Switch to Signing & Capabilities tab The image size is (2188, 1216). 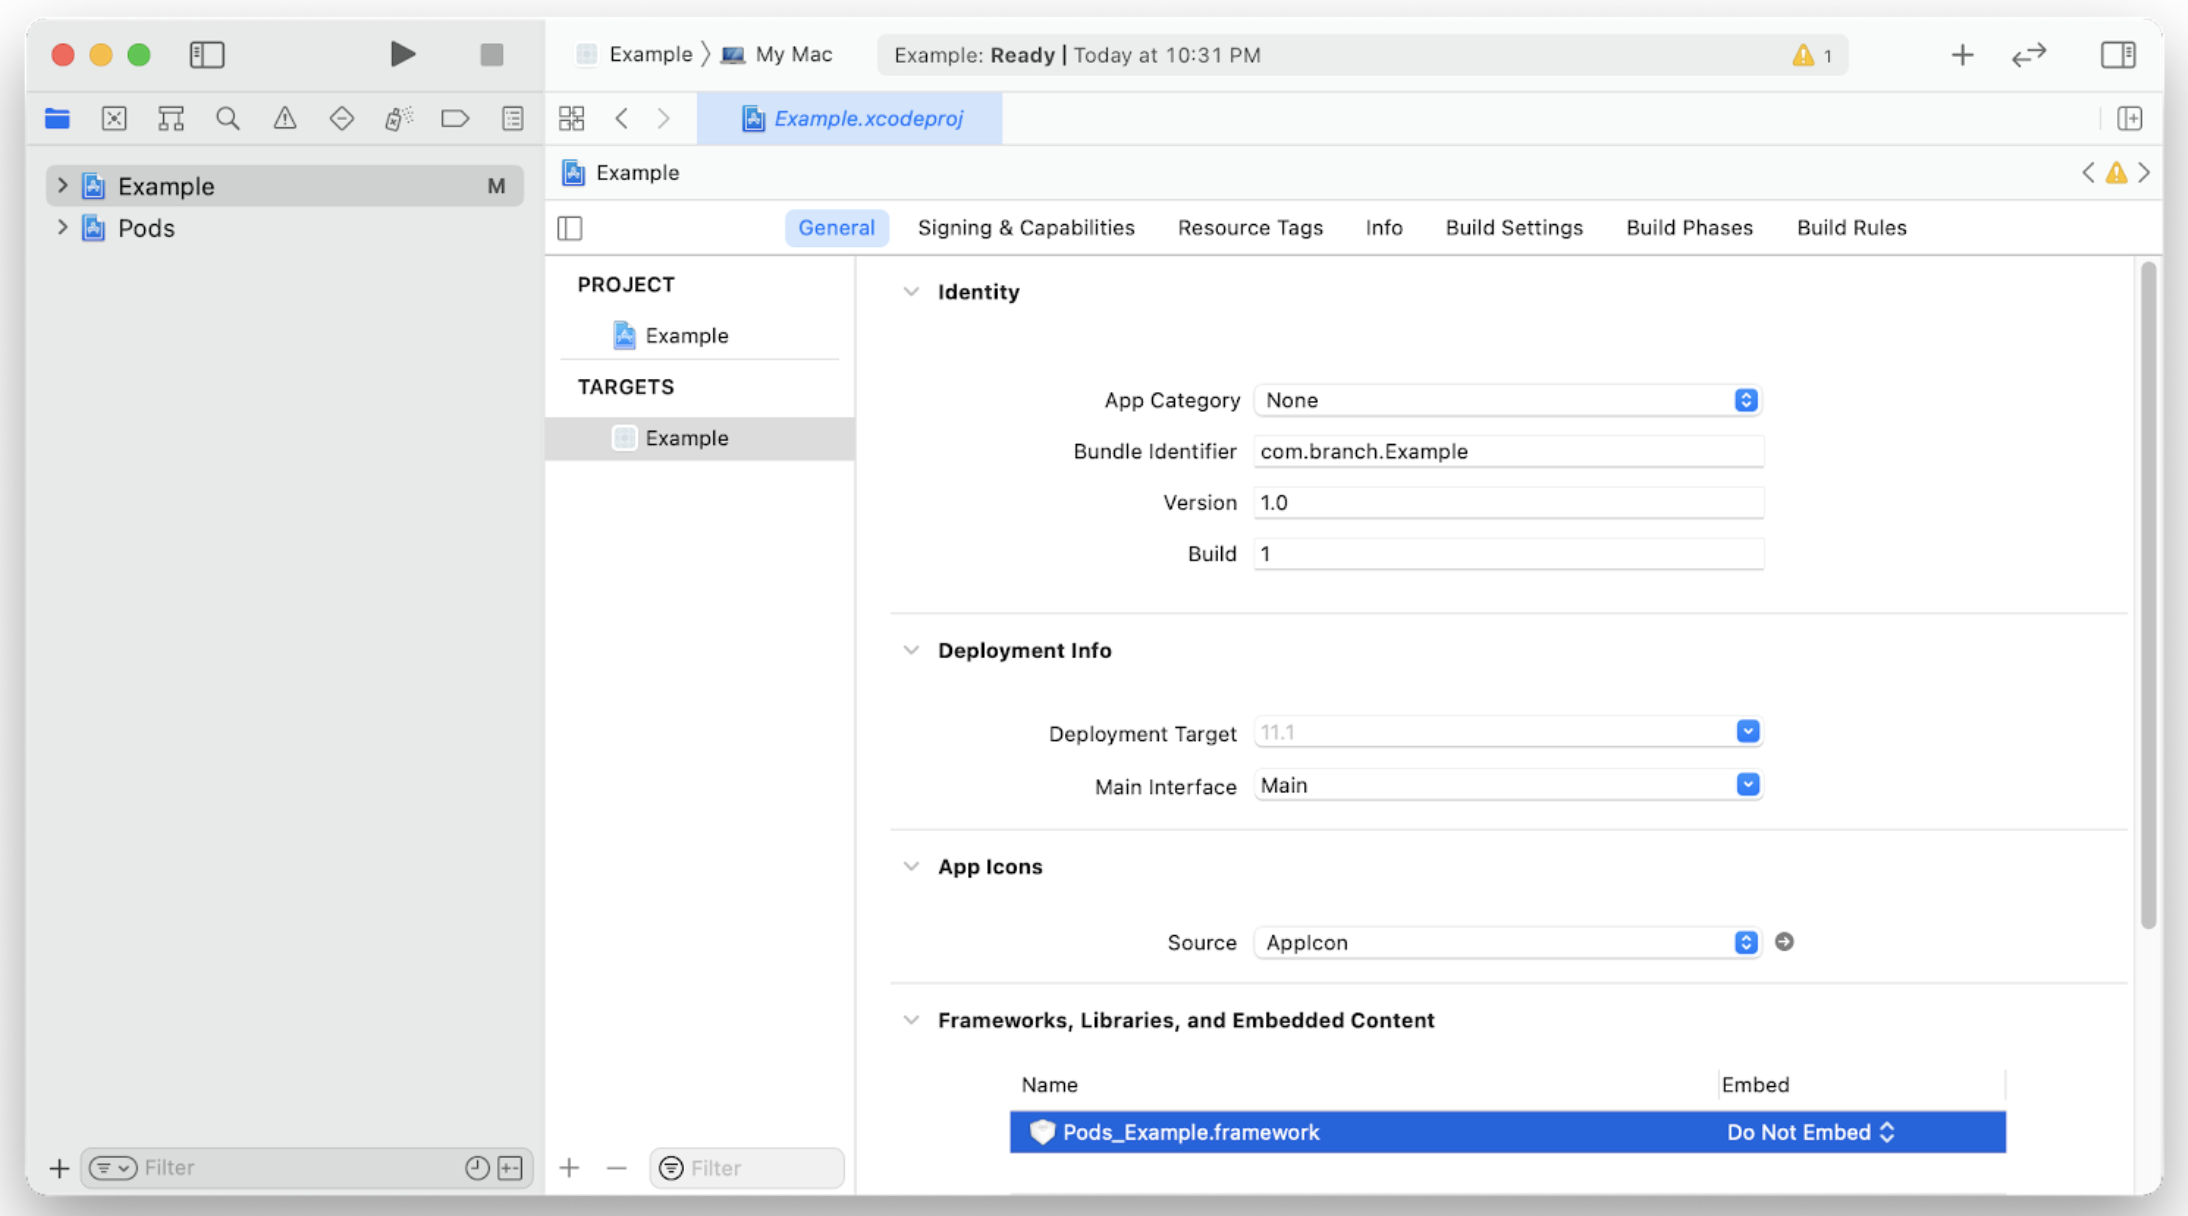click(1026, 228)
